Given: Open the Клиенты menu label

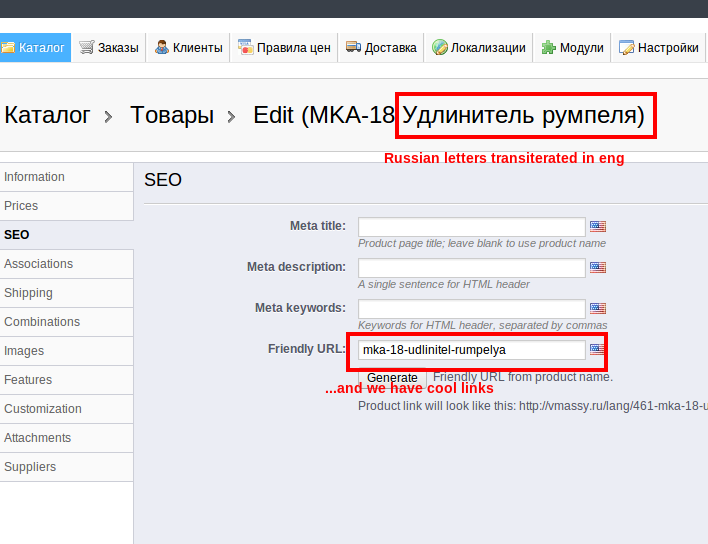Looking at the screenshot, I should [x=197, y=48].
